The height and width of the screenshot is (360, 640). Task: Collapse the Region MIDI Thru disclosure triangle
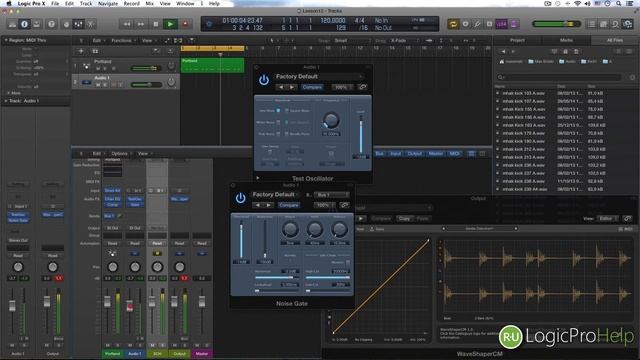(6, 40)
